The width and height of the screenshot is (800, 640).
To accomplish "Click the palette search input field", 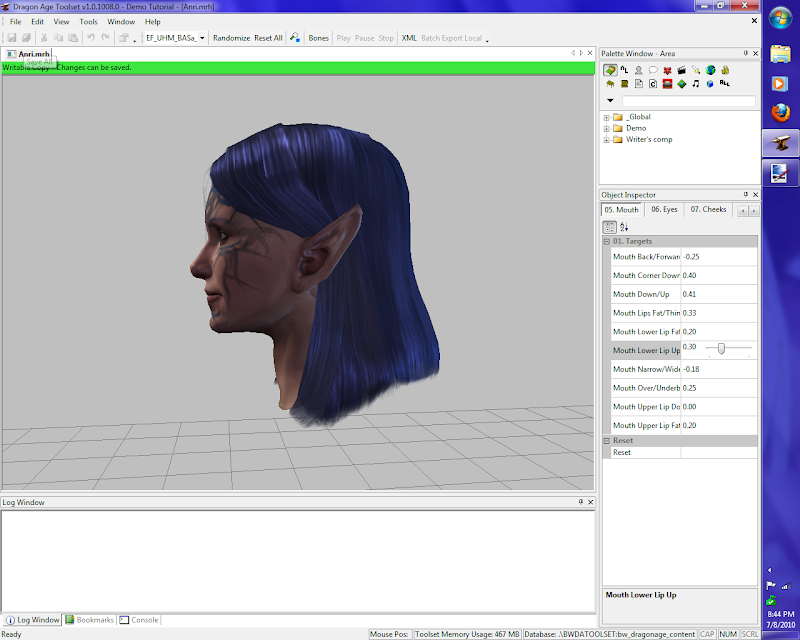I will click(x=688, y=101).
